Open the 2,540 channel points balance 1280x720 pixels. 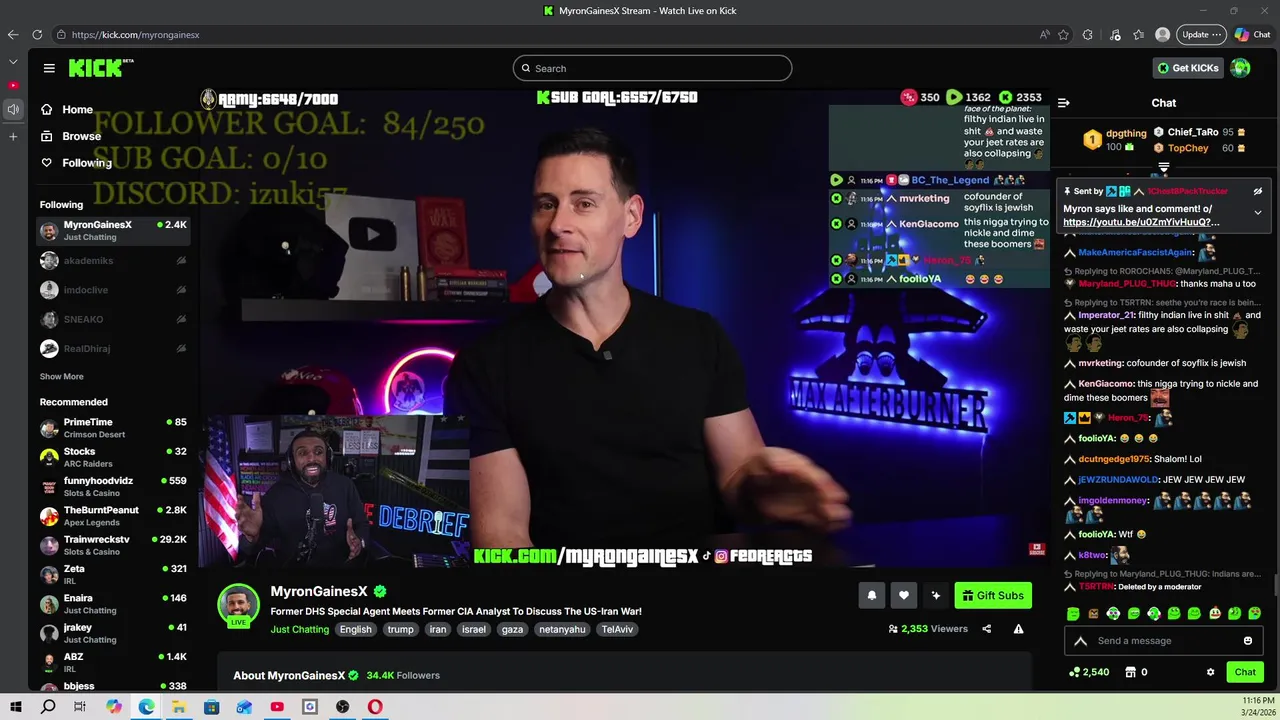(1089, 672)
